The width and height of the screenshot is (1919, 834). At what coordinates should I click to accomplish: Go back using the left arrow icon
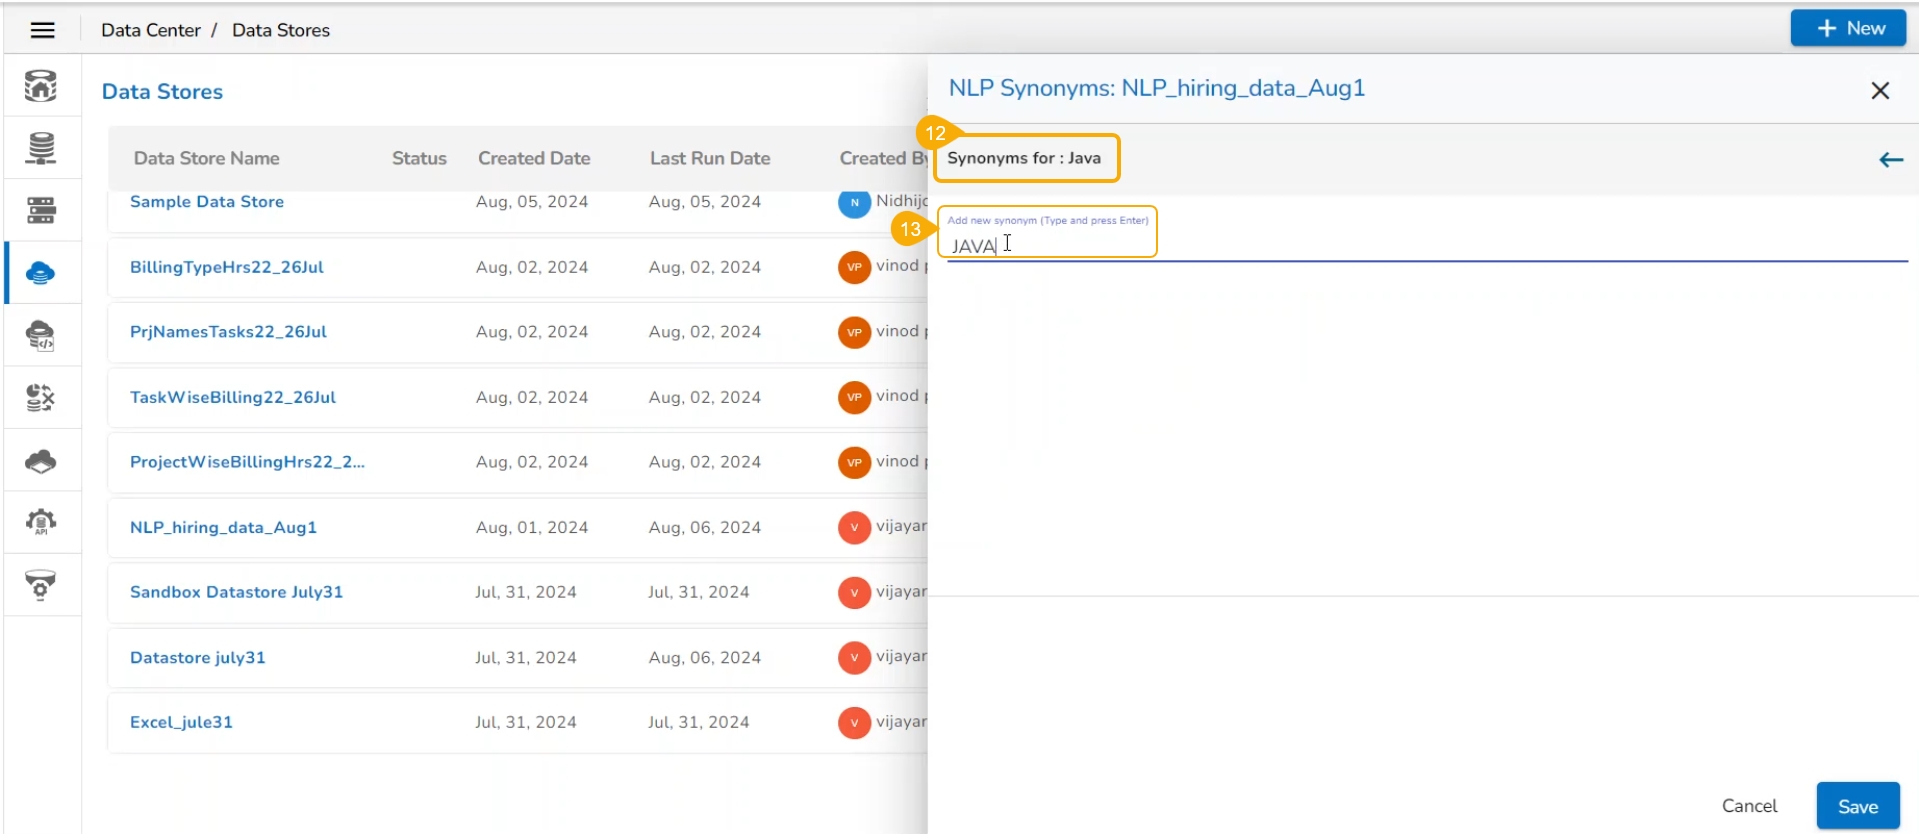pyautogui.click(x=1890, y=160)
